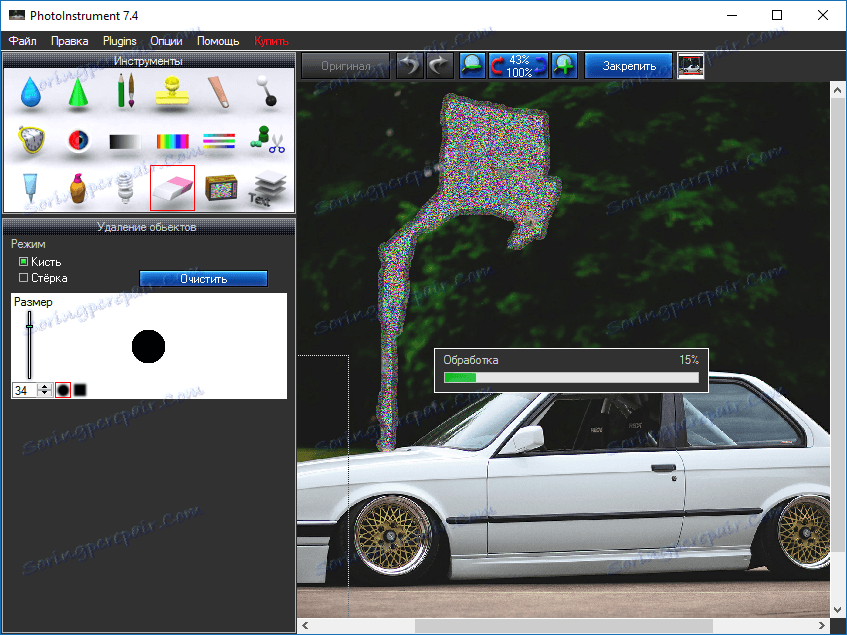
Task: Click the vertical scrollbar down arrow
Action: [838, 611]
